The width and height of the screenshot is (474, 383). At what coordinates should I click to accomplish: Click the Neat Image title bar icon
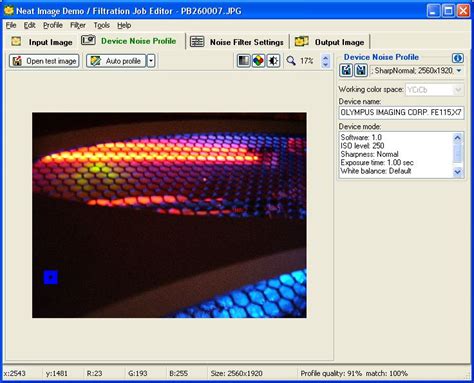[x=9, y=11]
